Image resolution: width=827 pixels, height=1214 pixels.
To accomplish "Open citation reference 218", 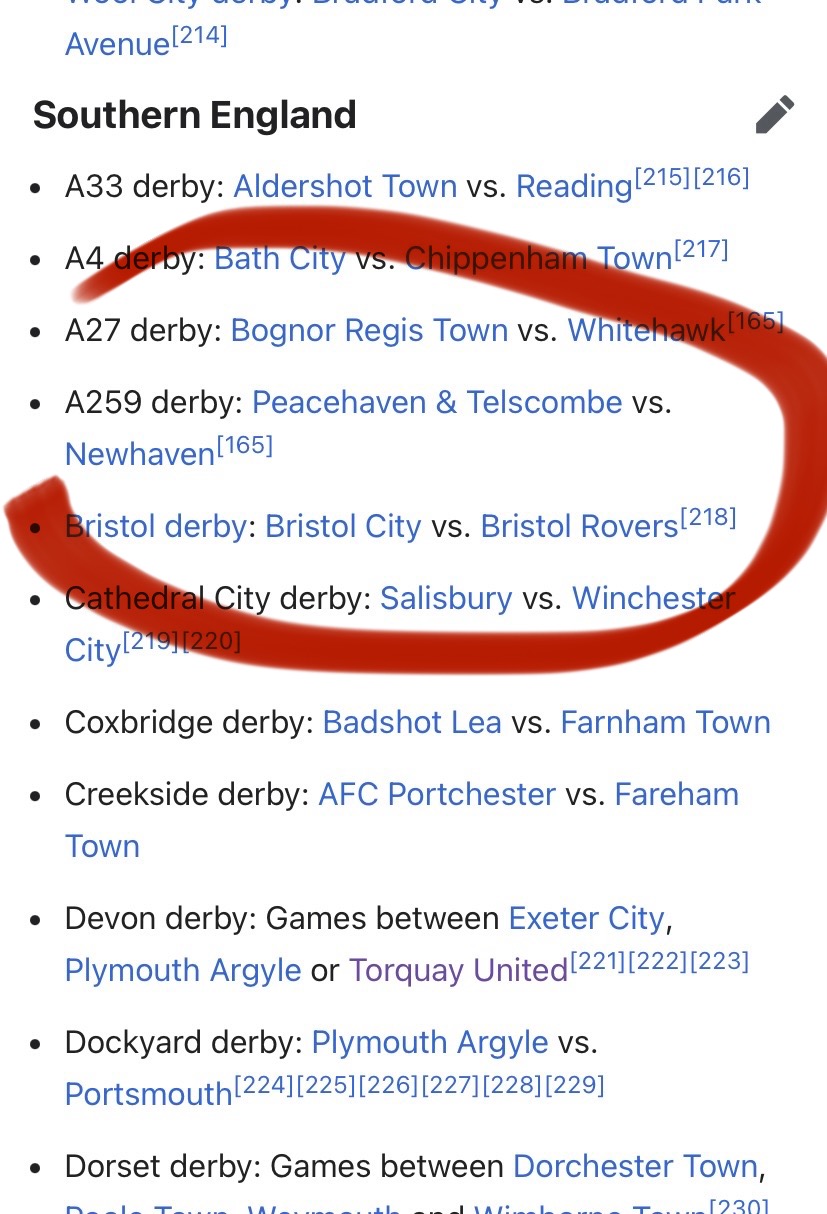I will click(x=708, y=518).
